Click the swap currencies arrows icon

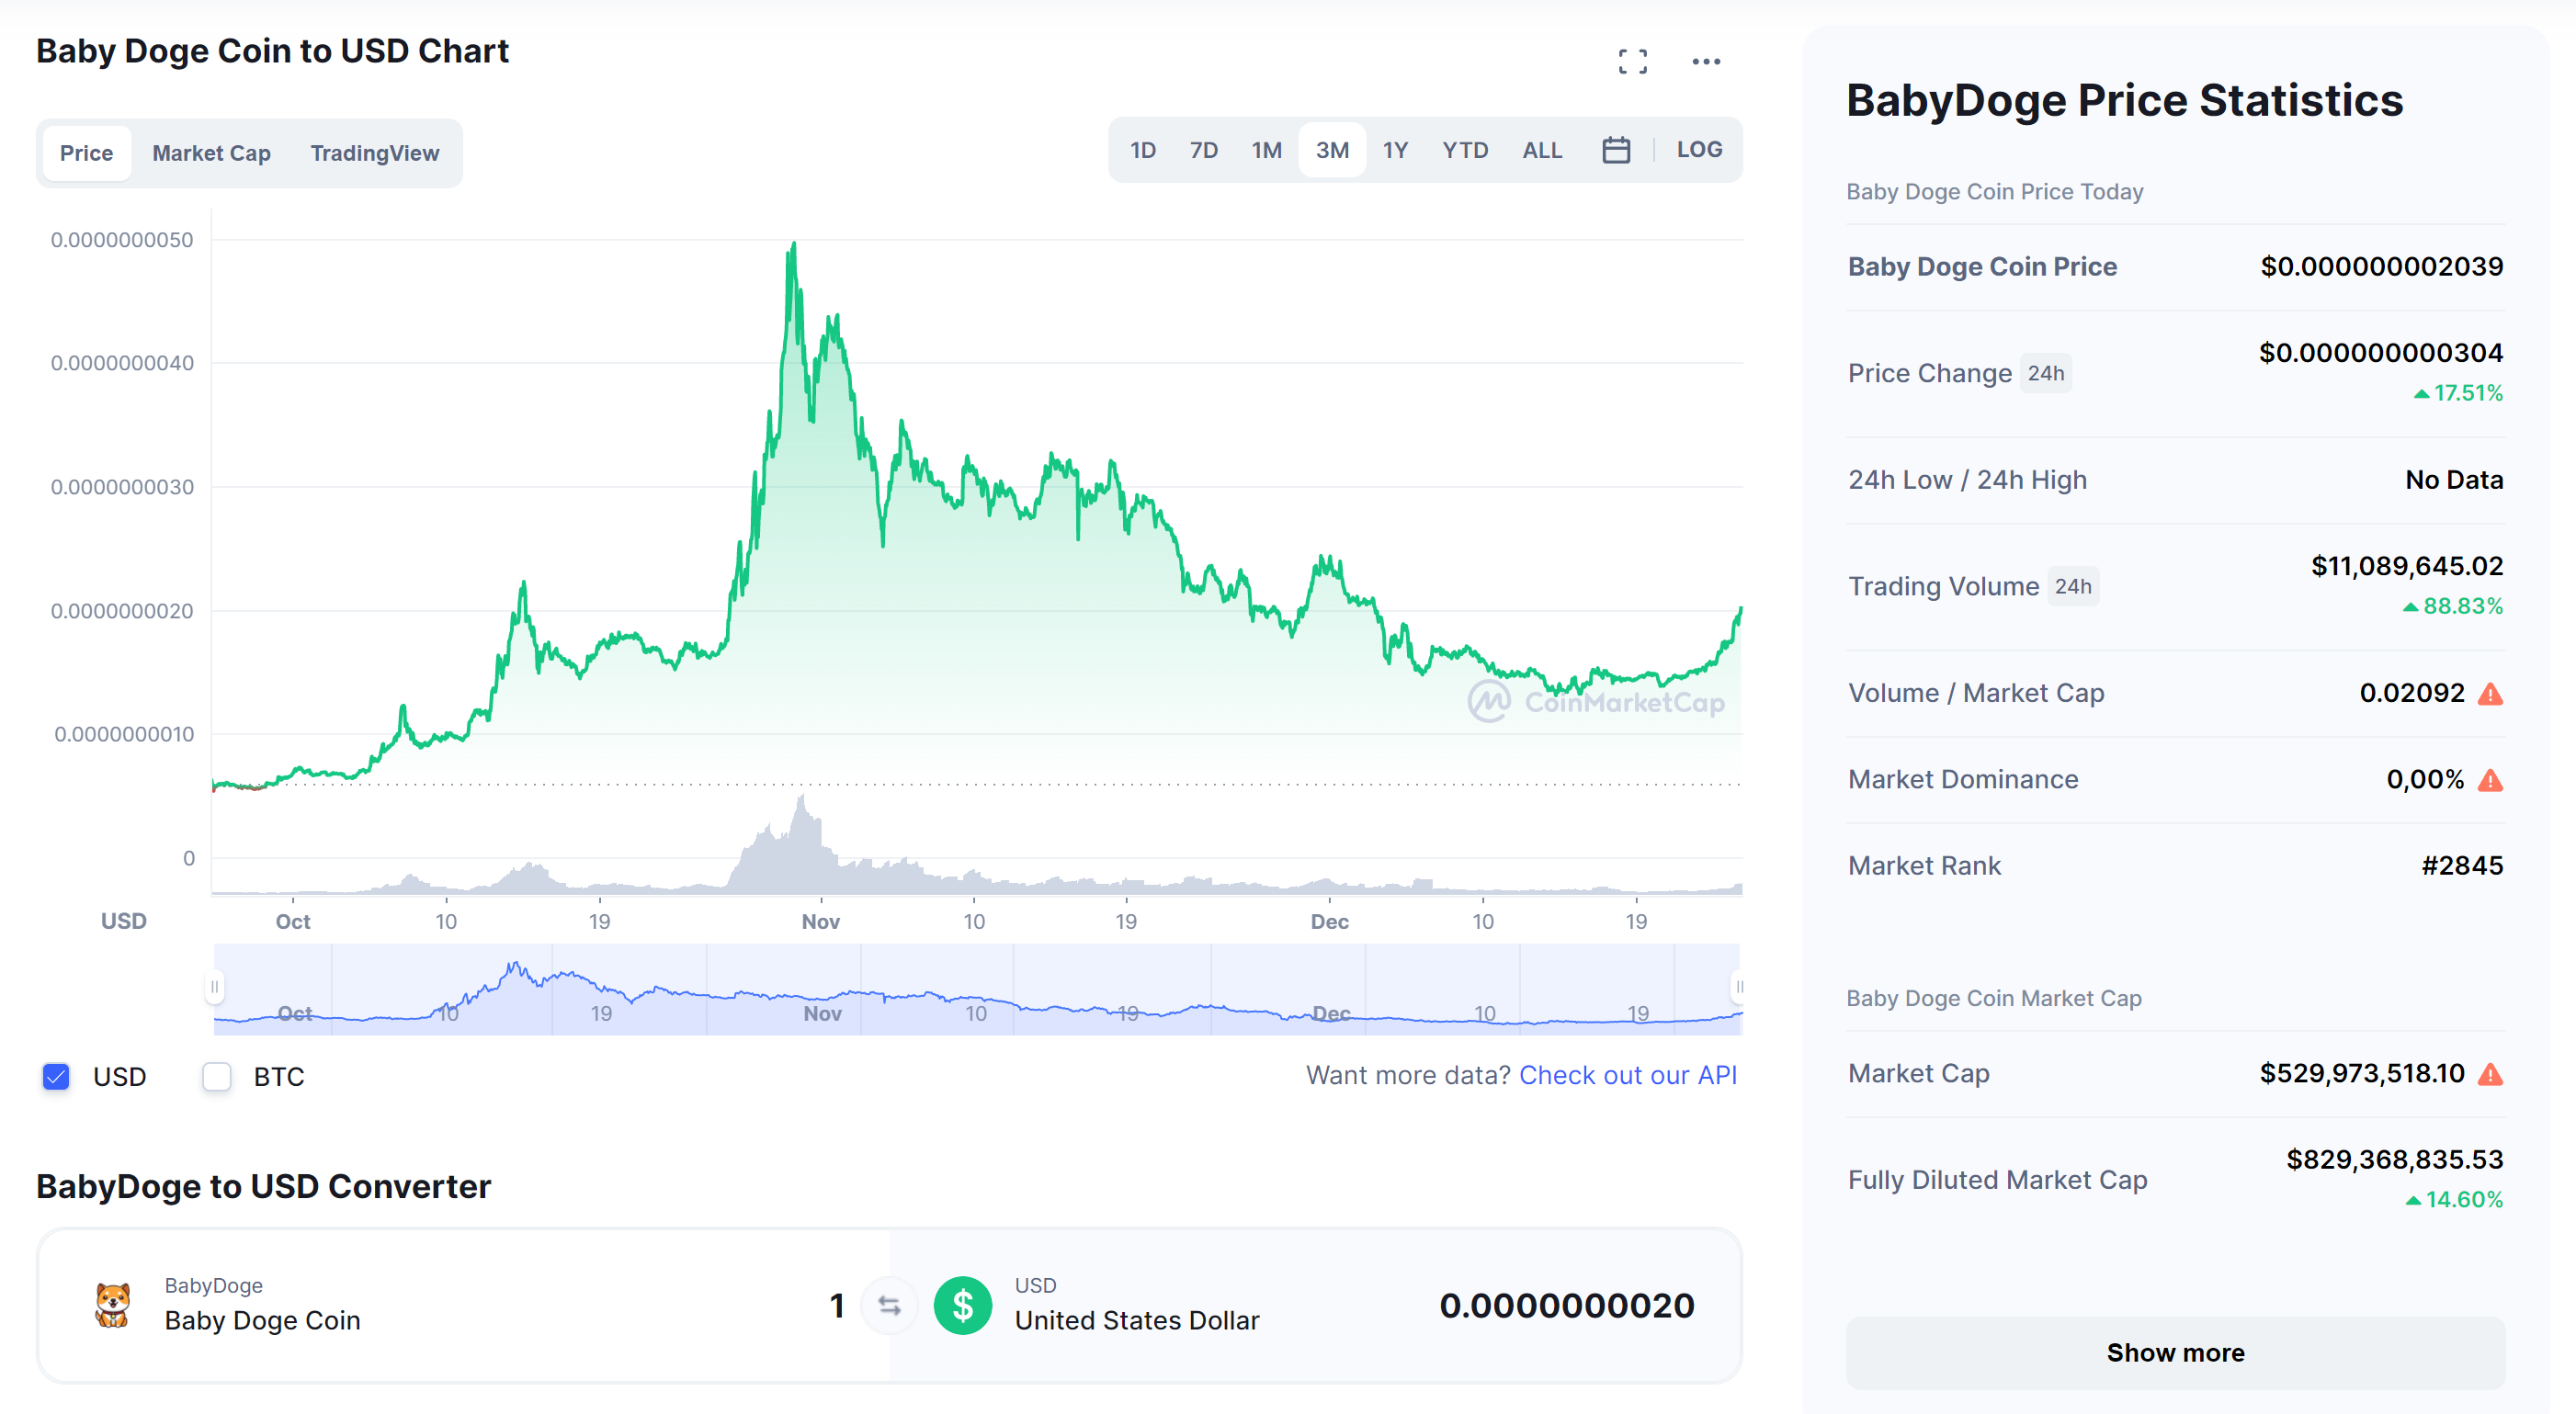pyautogui.click(x=889, y=1305)
